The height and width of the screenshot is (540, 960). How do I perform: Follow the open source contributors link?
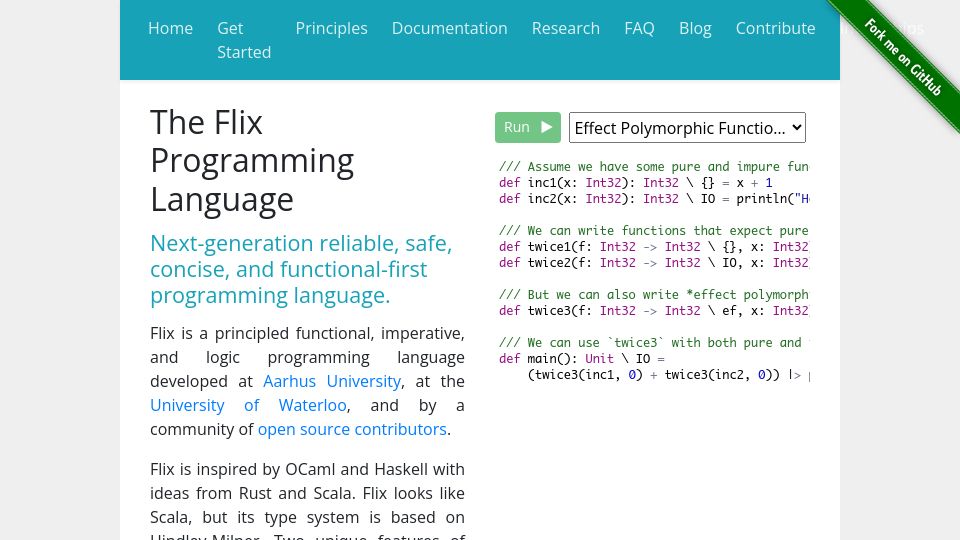tap(352, 429)
